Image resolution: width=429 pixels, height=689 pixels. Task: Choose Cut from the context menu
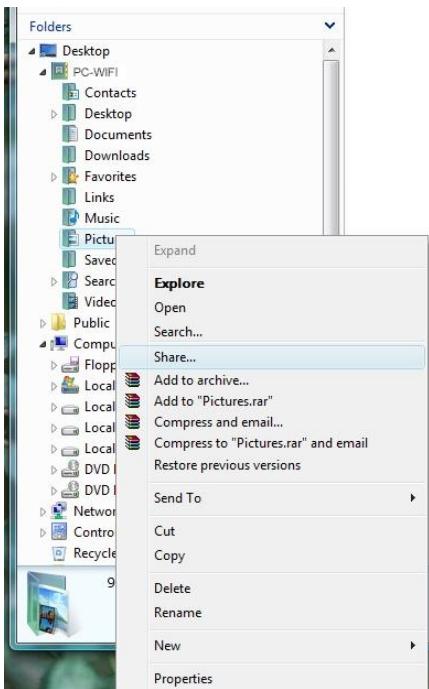tap(273, 531)
